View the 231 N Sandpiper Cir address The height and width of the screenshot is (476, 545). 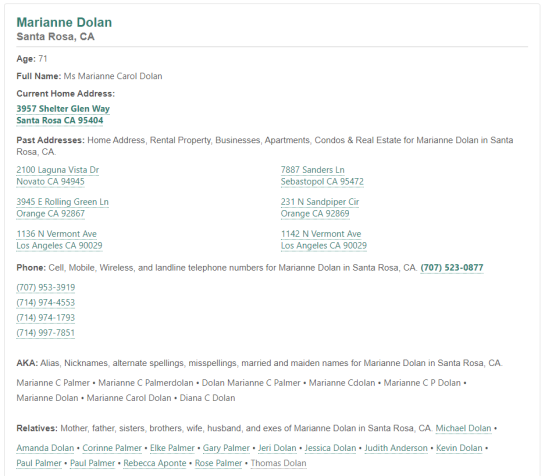coord(320,202)
